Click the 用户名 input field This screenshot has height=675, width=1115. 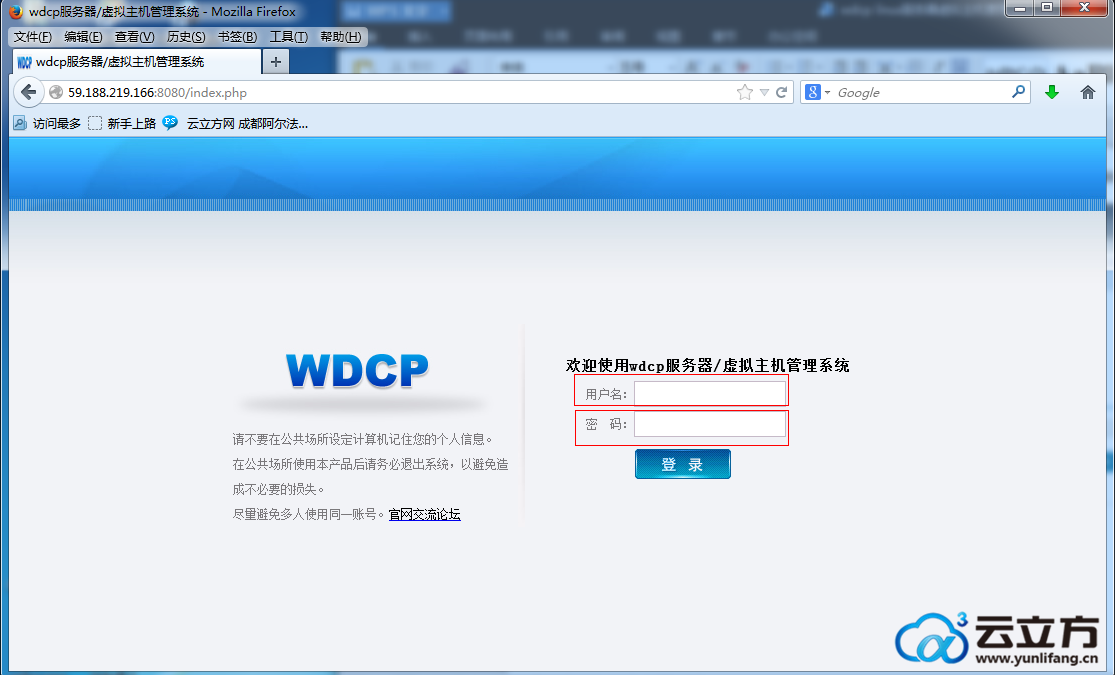coord(710,393)
